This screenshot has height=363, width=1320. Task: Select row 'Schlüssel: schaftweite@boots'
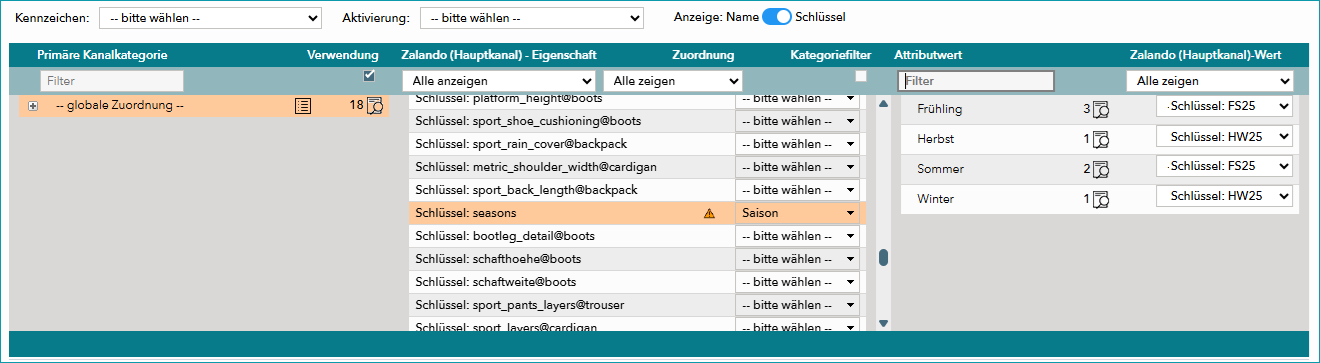tap(638, 282)
